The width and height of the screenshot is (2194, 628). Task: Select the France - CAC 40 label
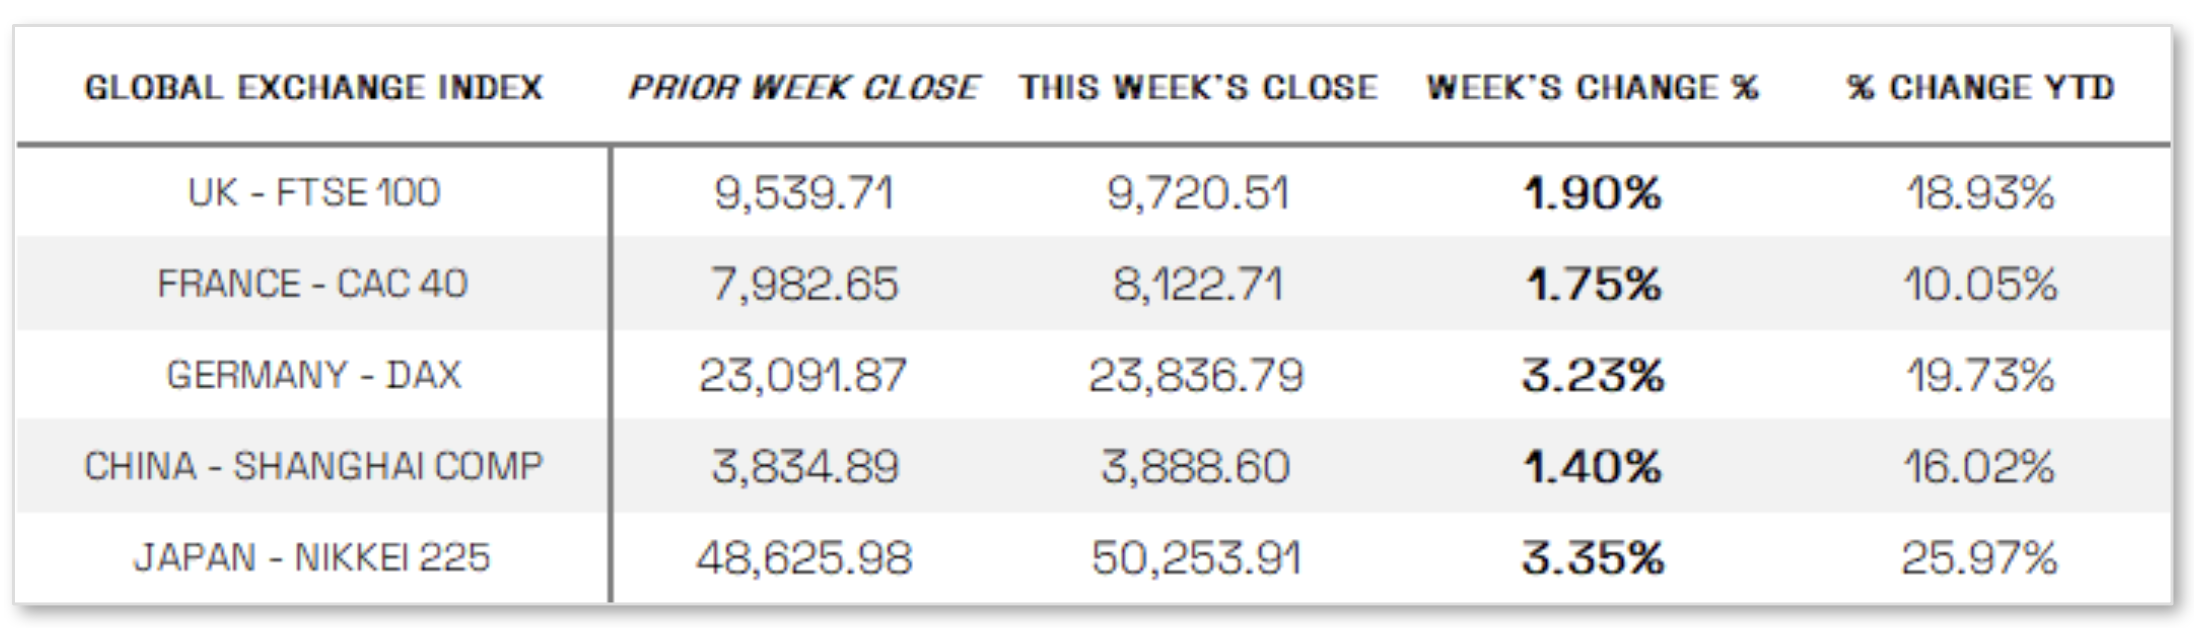pos(313,284)
